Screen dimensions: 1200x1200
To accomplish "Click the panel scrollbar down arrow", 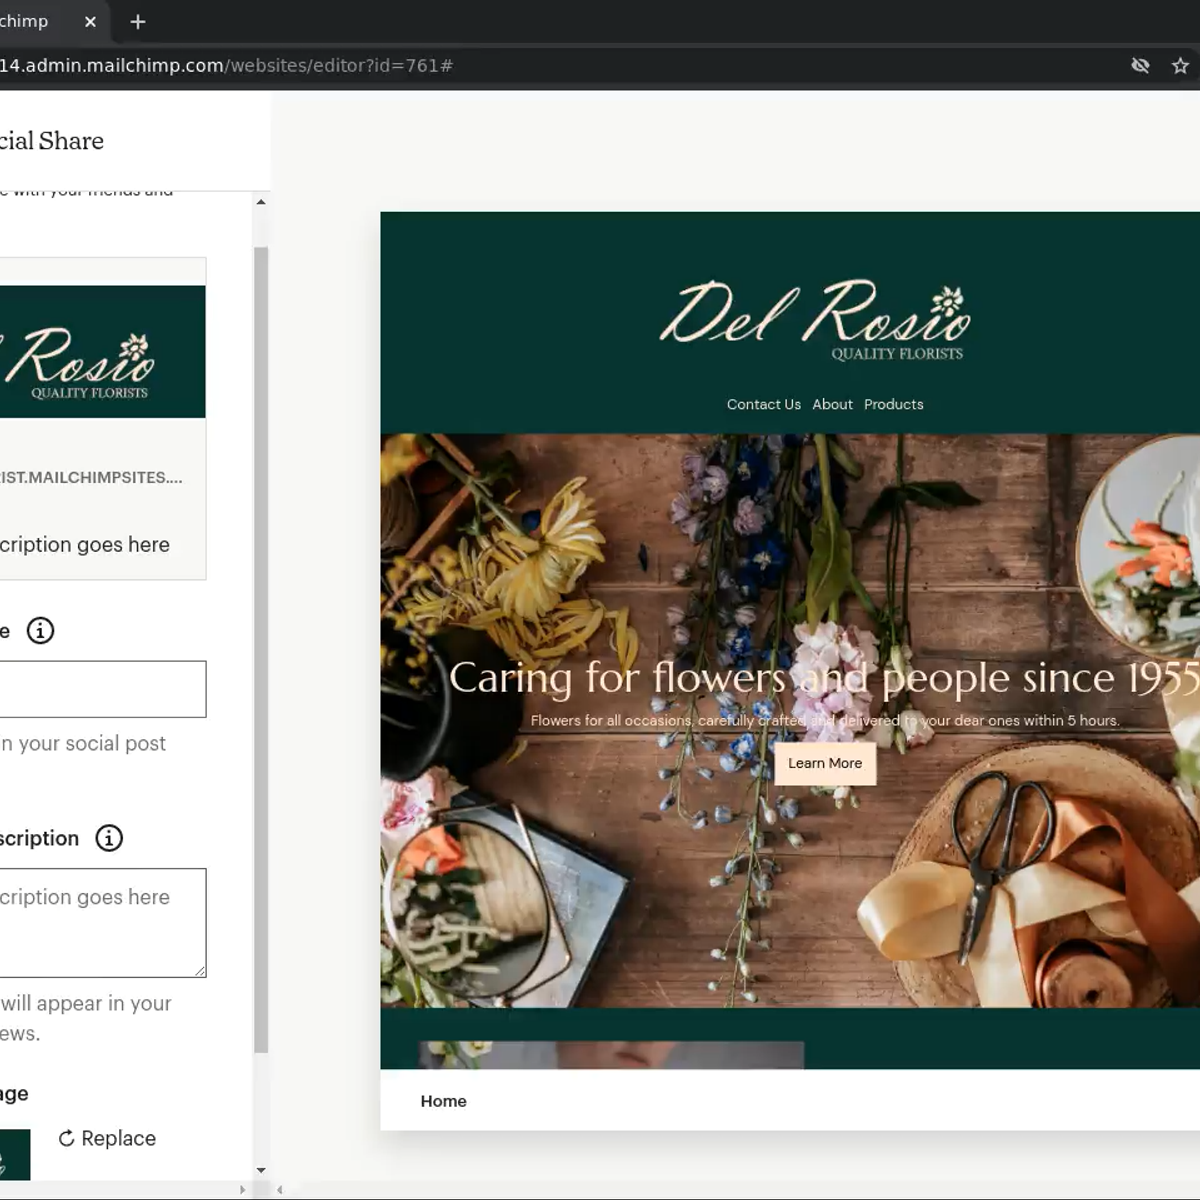I will pyautogui.click(x=261, y=1170).
